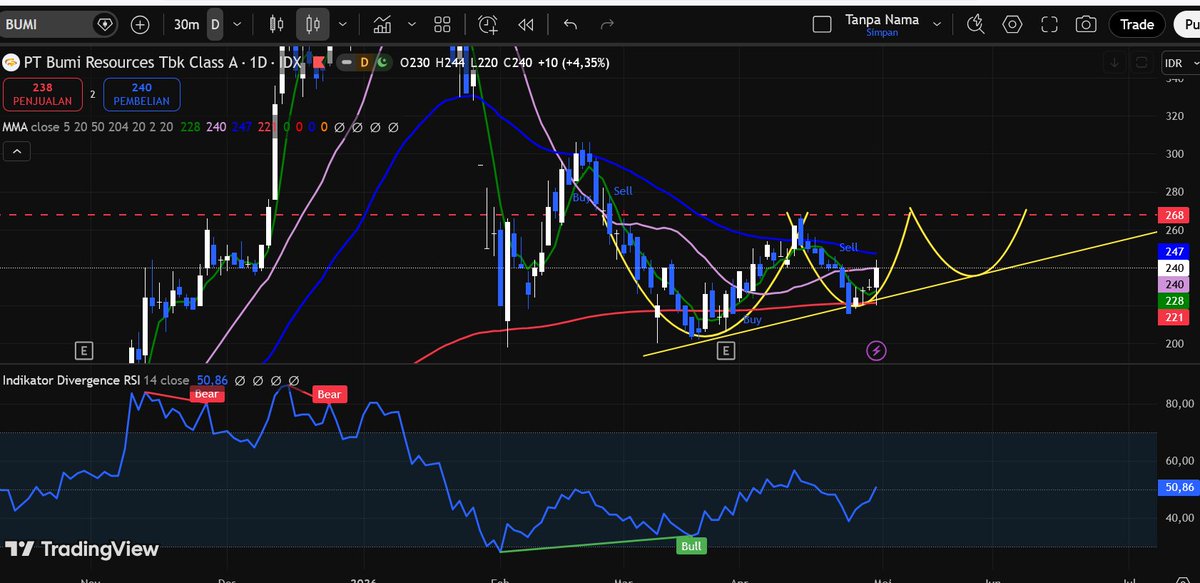Click the red 221 MA price label
This screenshot has width=1200, height=583.
point(1175,317)
